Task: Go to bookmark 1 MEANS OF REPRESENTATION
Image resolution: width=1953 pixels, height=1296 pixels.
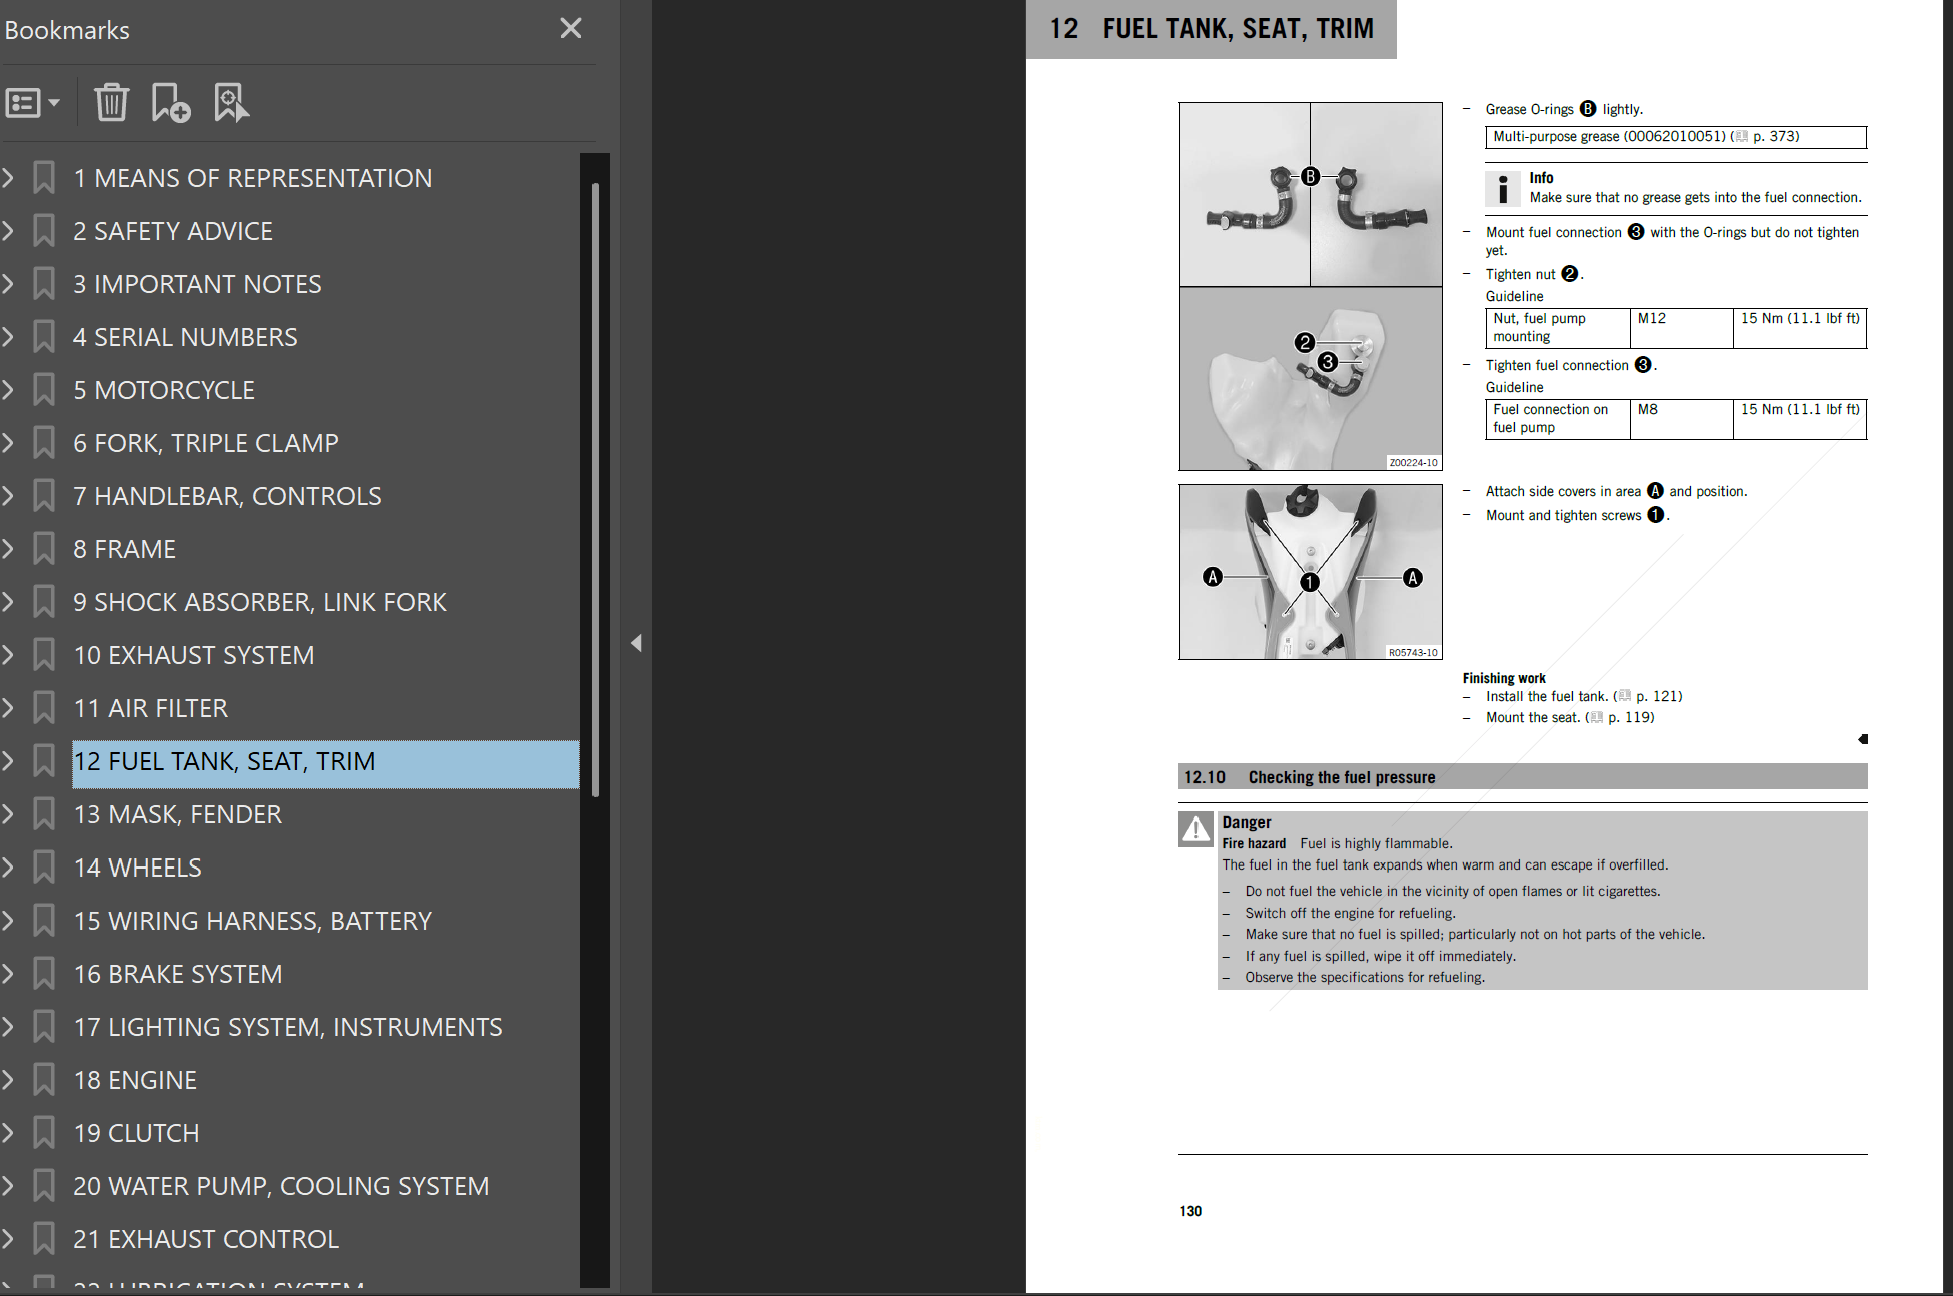Action: (253, 178)
